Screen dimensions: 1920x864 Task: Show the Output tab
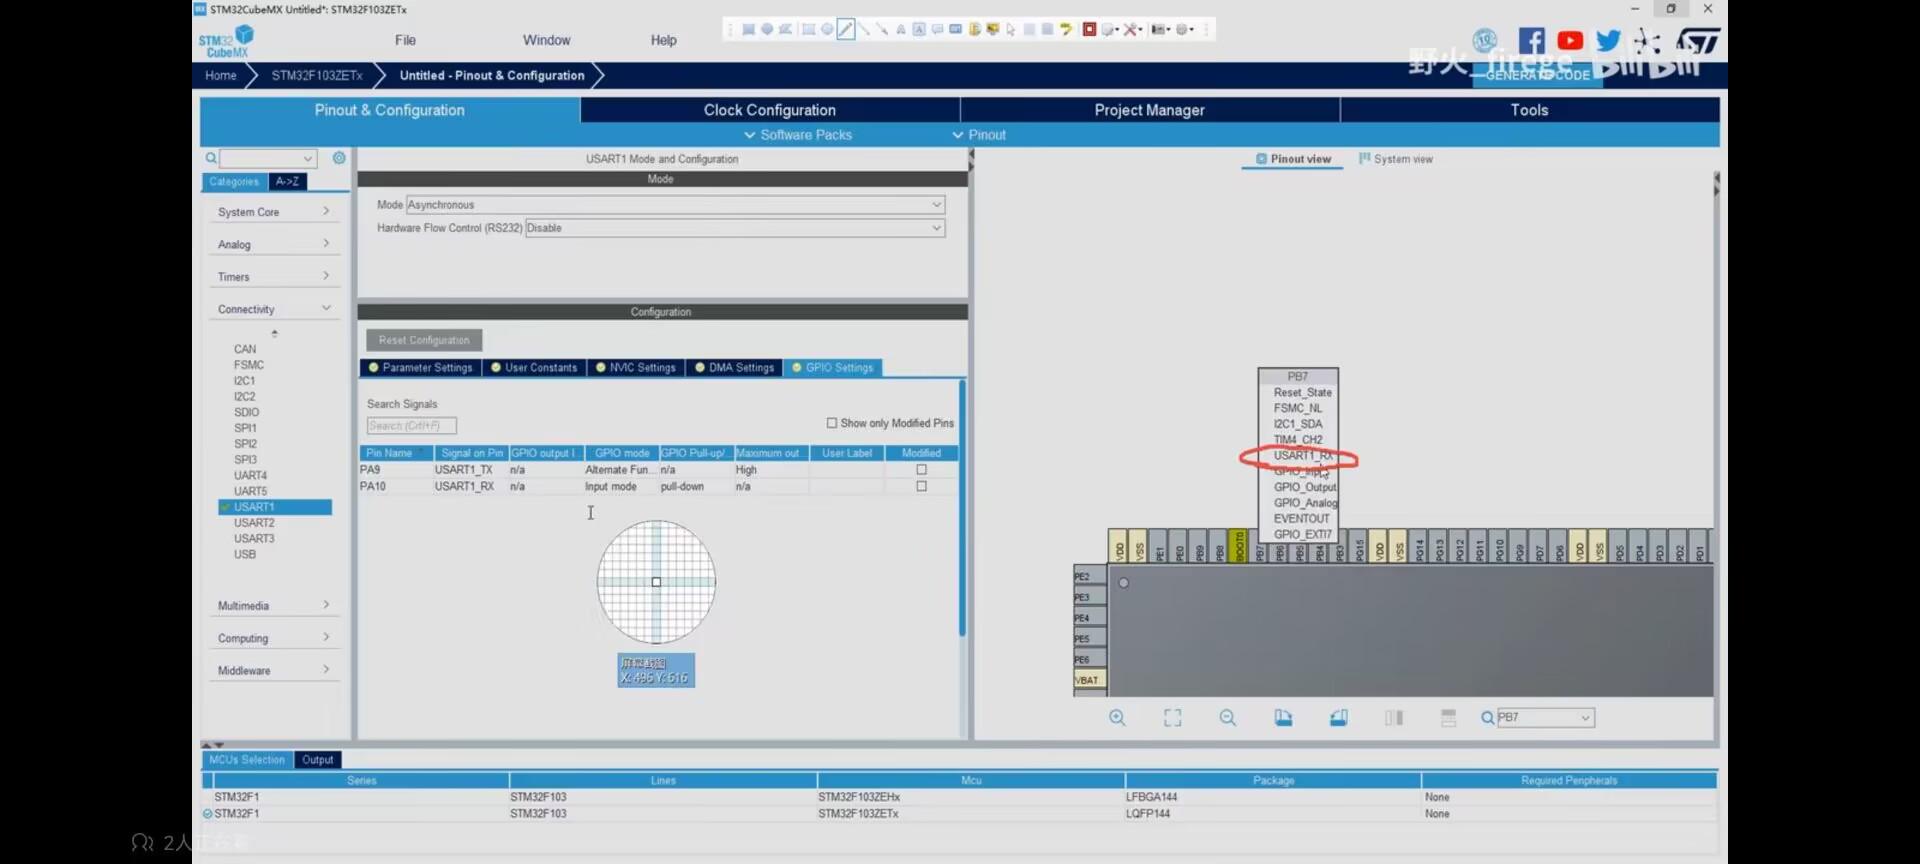coord(318,760)
